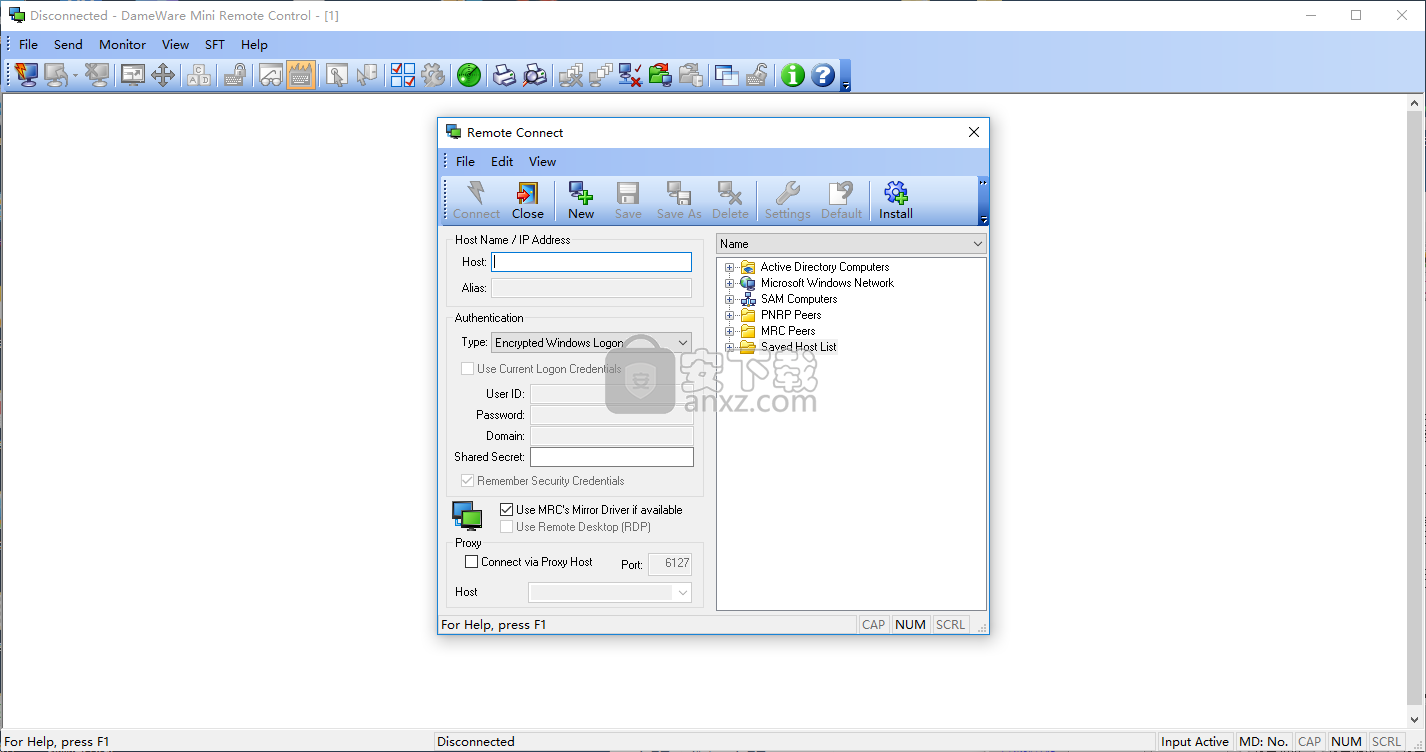Expand Active Directory Computers node
The width and height of the screenshot is (1426, 752).
coord(730,267)
